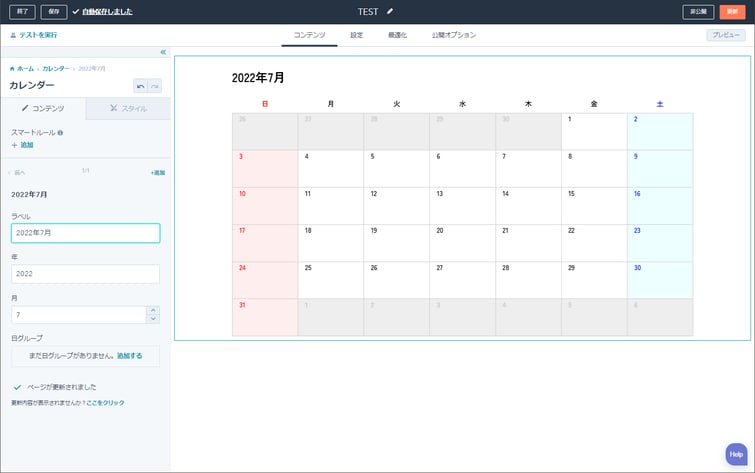This screenshot has height=473, width=755.
Task: Click the redo arrow next to カレンダー
Action: coord(155,86)
